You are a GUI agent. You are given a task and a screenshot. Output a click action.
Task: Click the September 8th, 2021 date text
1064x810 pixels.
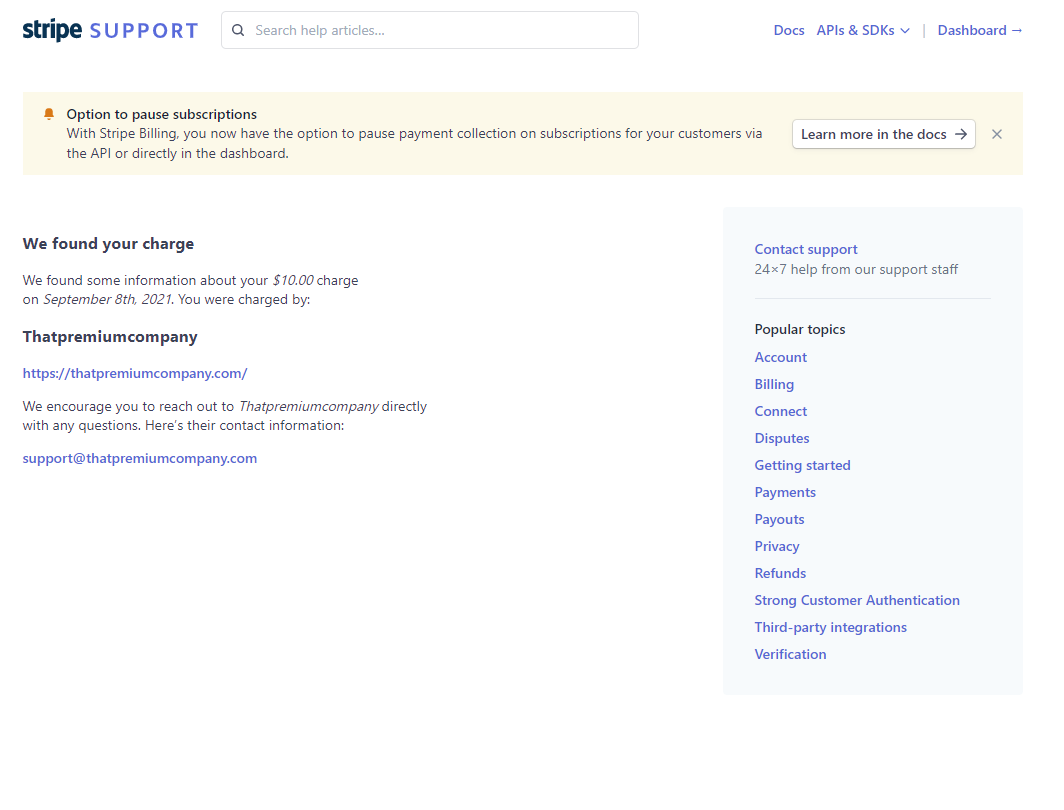(108, 299)
